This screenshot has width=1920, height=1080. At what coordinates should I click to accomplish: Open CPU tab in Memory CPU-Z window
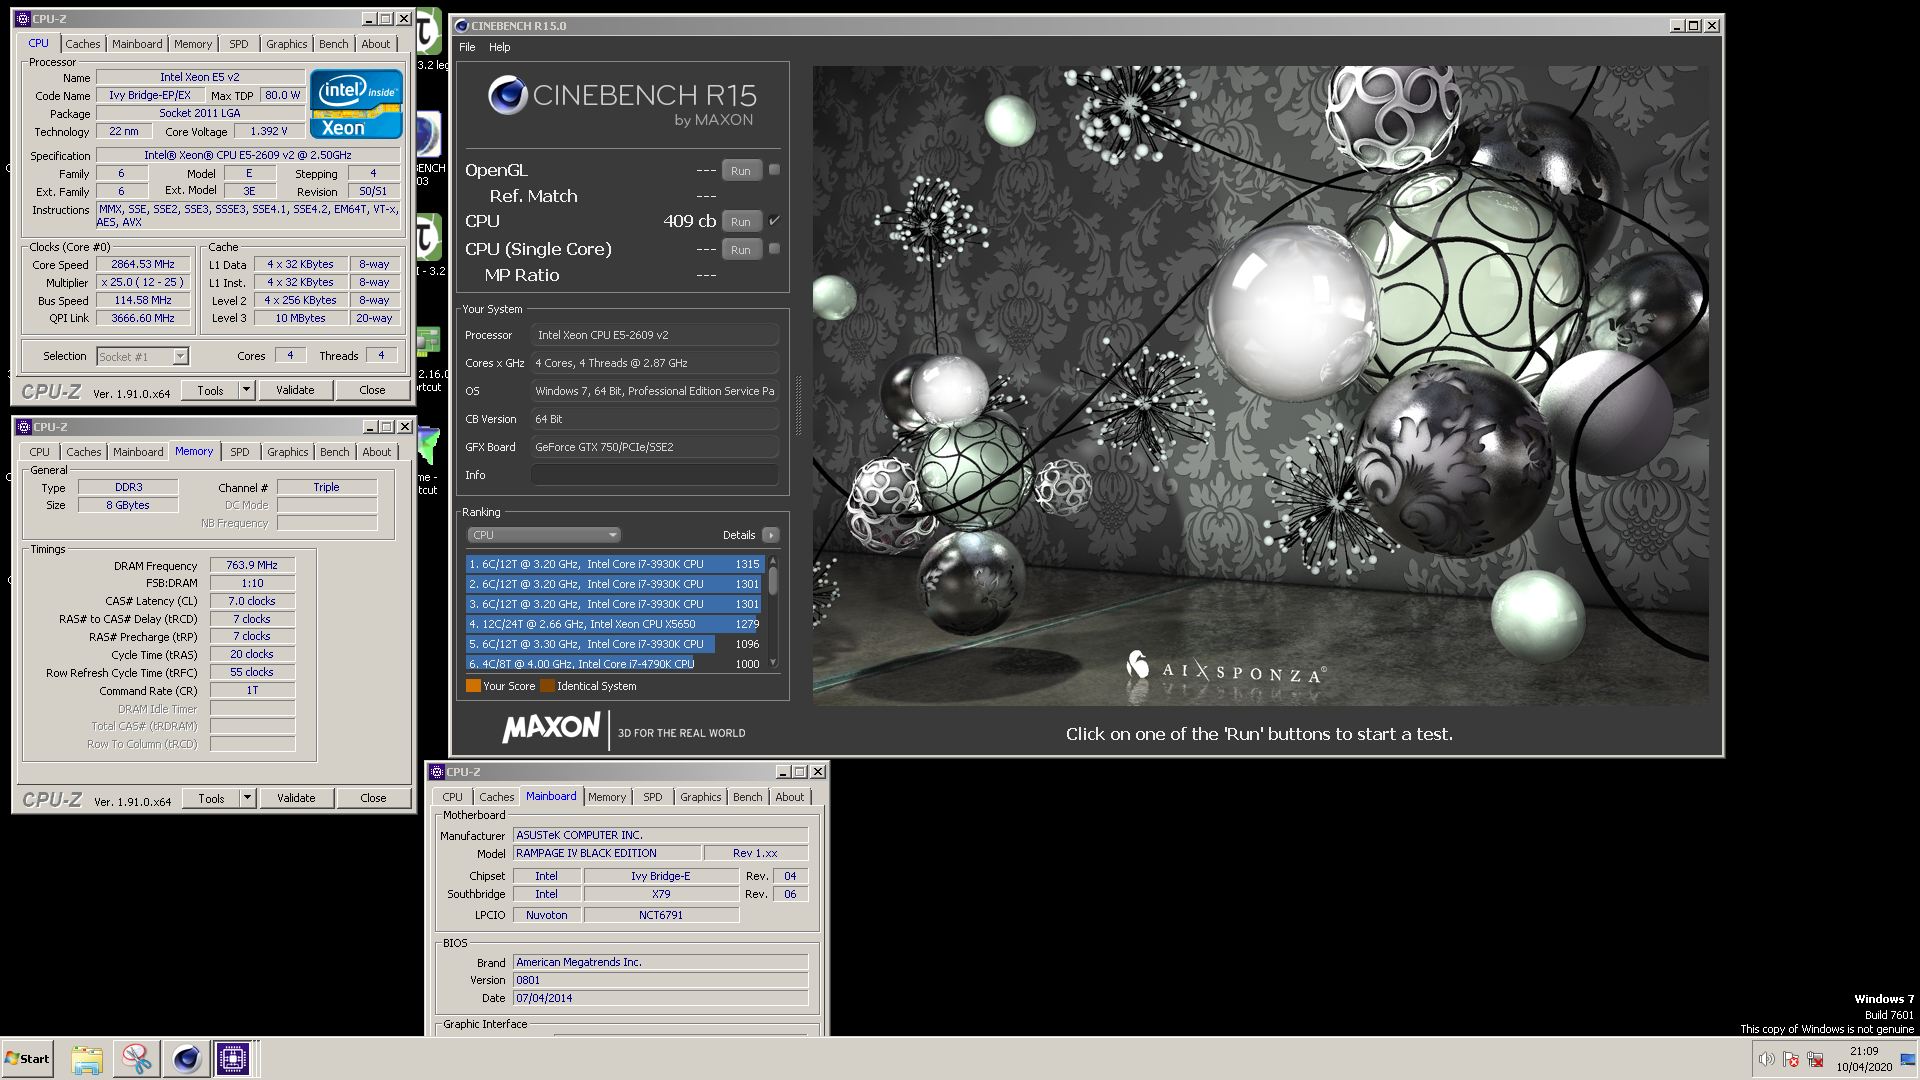tap(39, 452)
